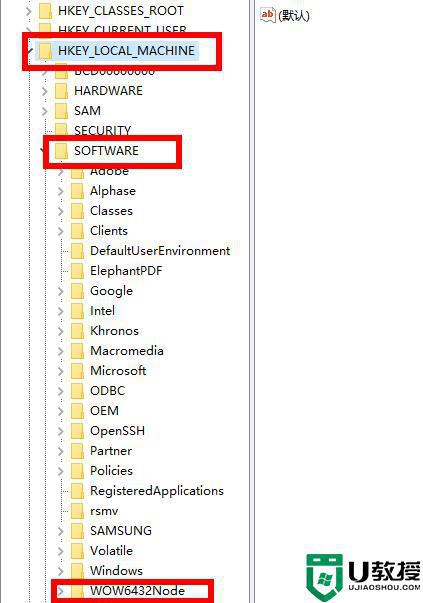Screen dimensions: 423x603
Task: Expand the Policies key arrow
Action: pyautogui.click(x=61, y=471)
